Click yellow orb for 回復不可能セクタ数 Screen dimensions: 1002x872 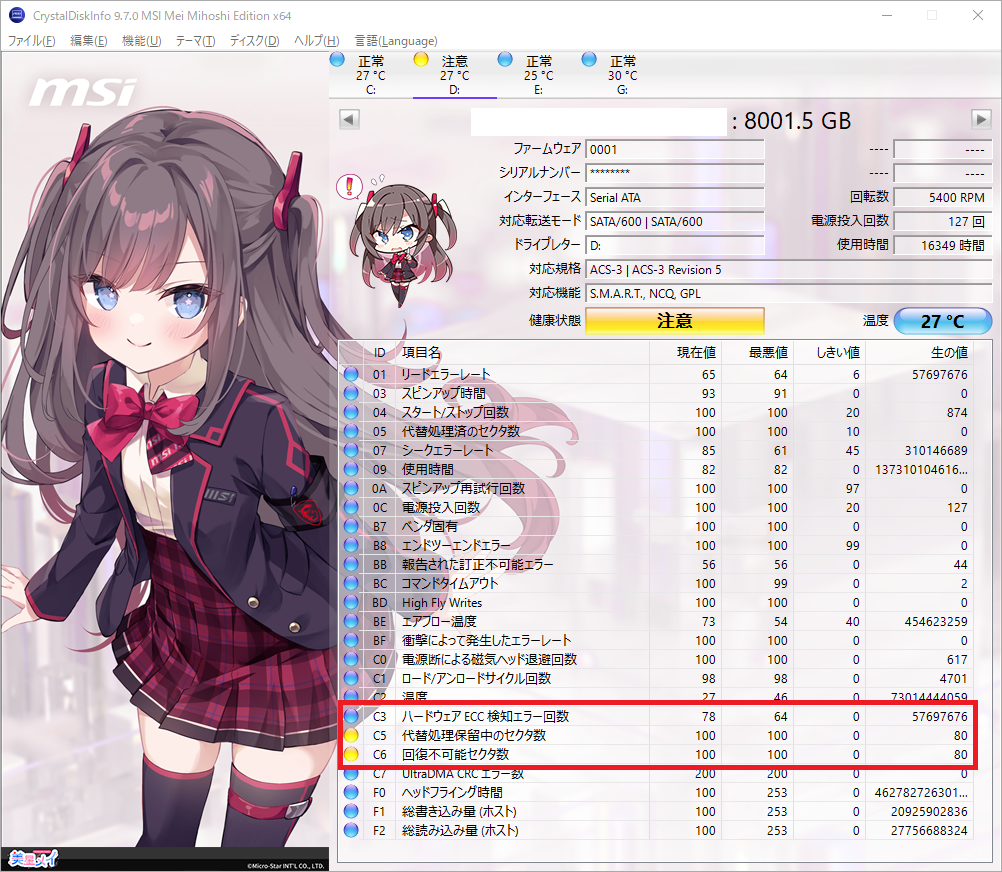[351, 754]
